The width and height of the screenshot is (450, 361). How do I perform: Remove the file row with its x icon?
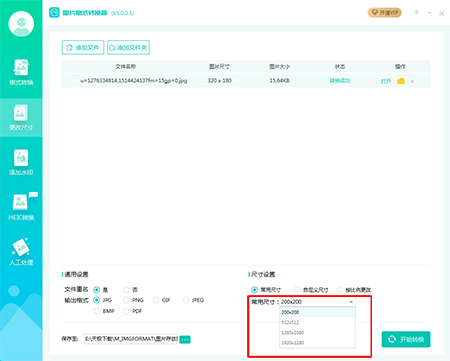(412, 81)
